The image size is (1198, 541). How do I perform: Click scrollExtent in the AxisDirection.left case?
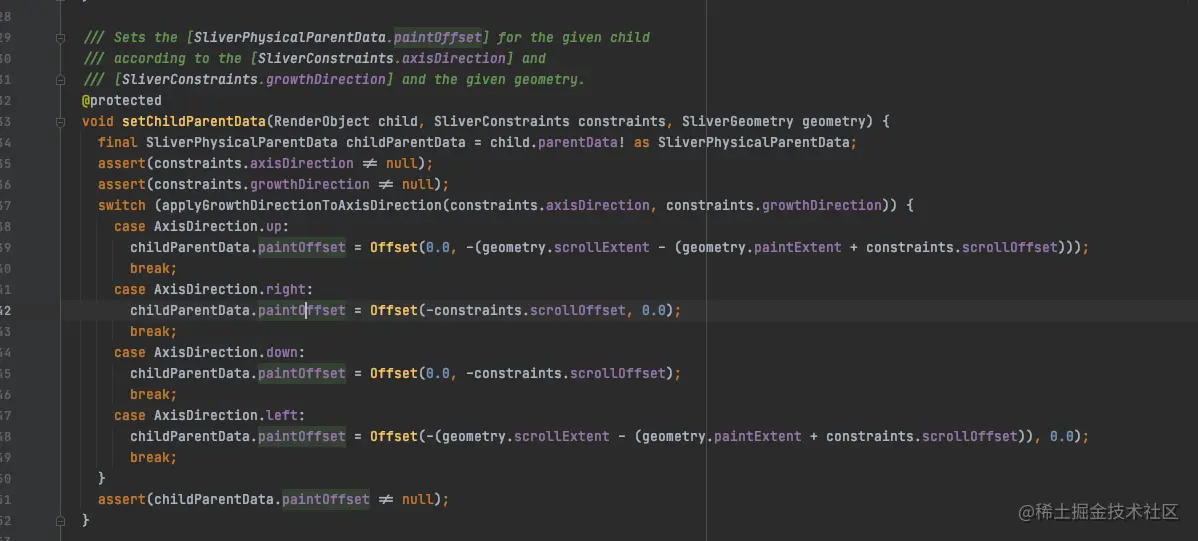point(562,436)
